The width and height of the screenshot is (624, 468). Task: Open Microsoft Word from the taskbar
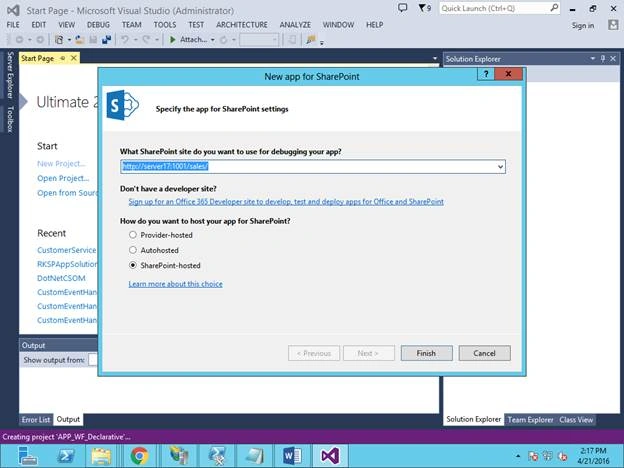click(292, 456)
